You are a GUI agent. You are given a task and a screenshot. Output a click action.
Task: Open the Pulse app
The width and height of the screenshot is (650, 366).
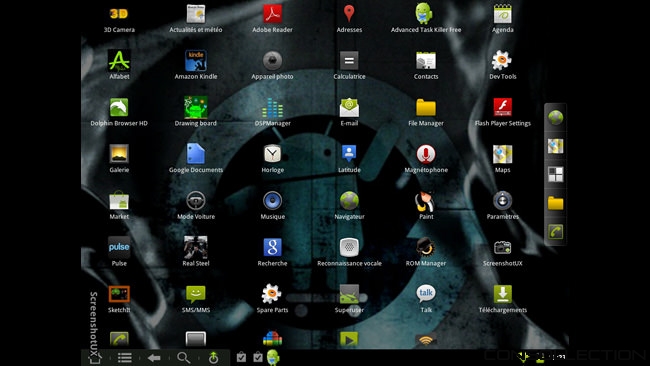pyautogui.click(x=119, y=252)
